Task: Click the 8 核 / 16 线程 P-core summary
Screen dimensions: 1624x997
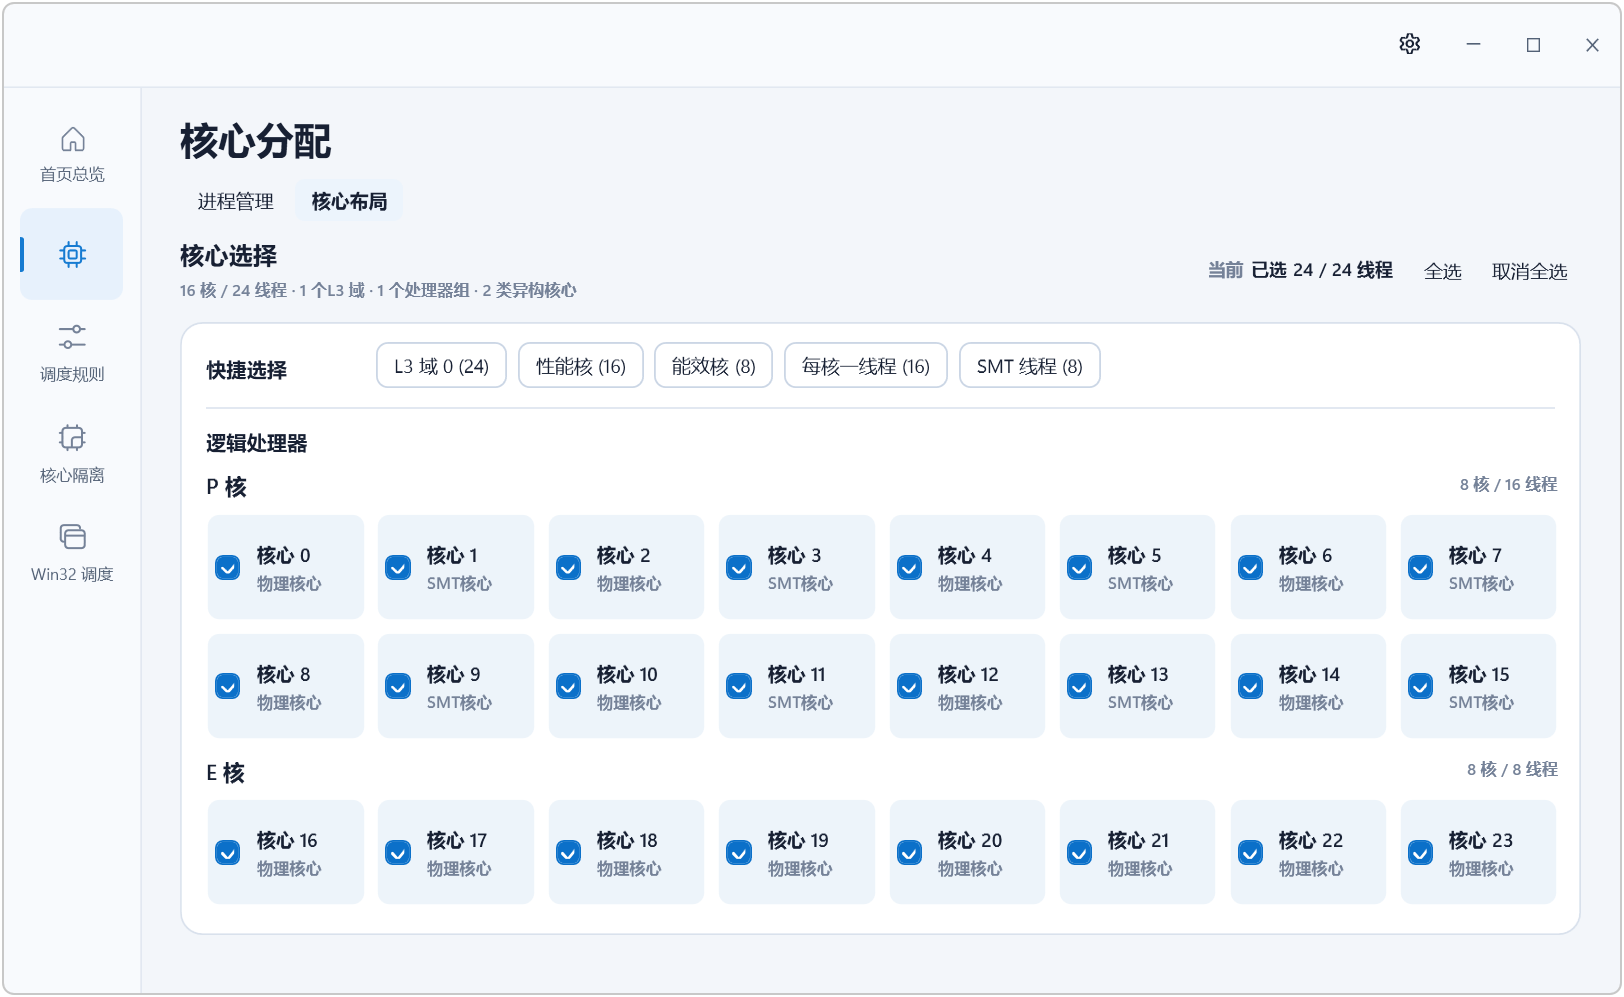Action: (1508, 484)
